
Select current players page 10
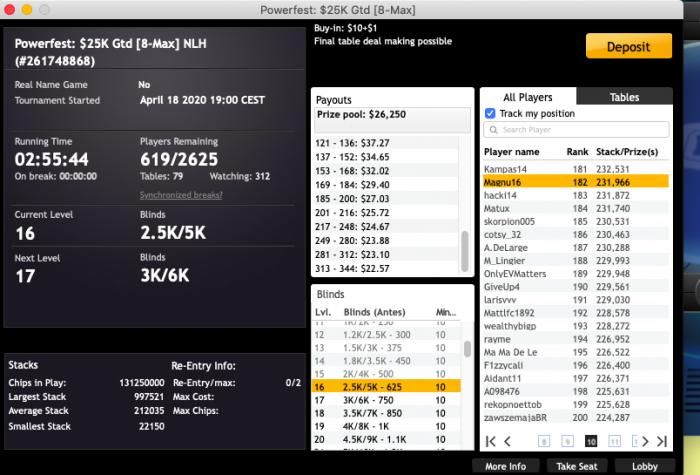591,442
